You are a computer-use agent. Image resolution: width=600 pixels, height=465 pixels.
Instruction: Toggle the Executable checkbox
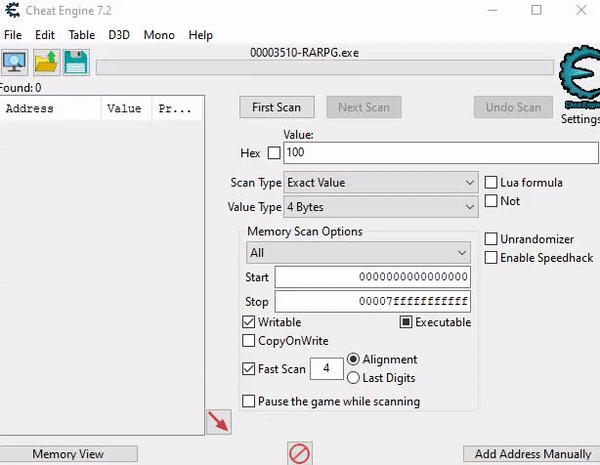(406, 322)
